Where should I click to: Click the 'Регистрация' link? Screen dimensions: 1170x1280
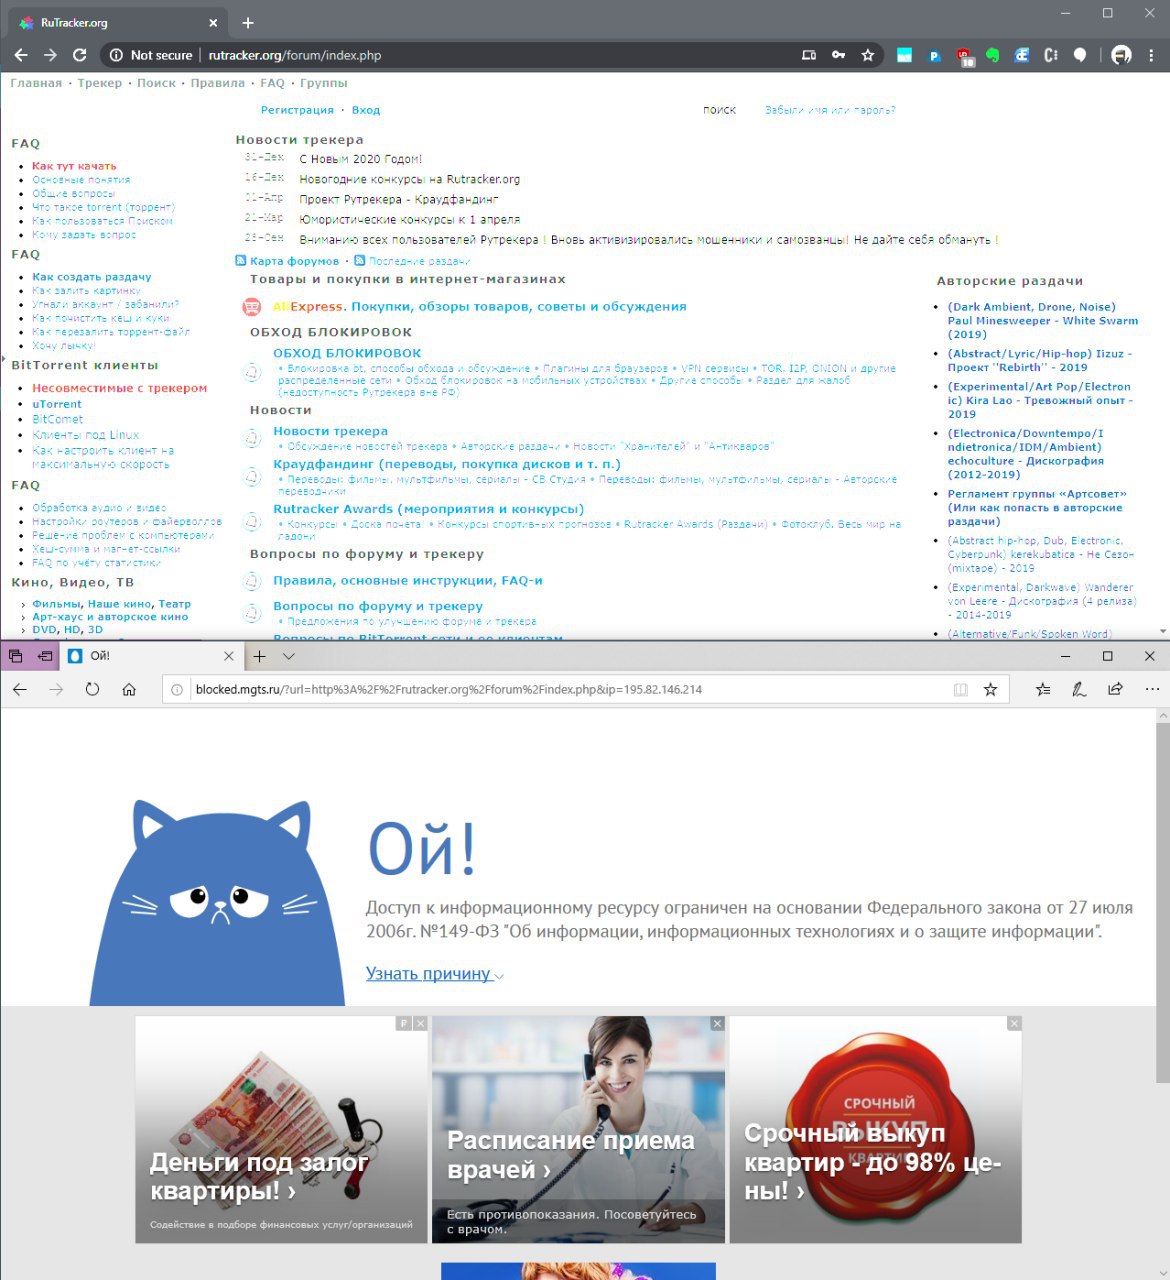297,110
